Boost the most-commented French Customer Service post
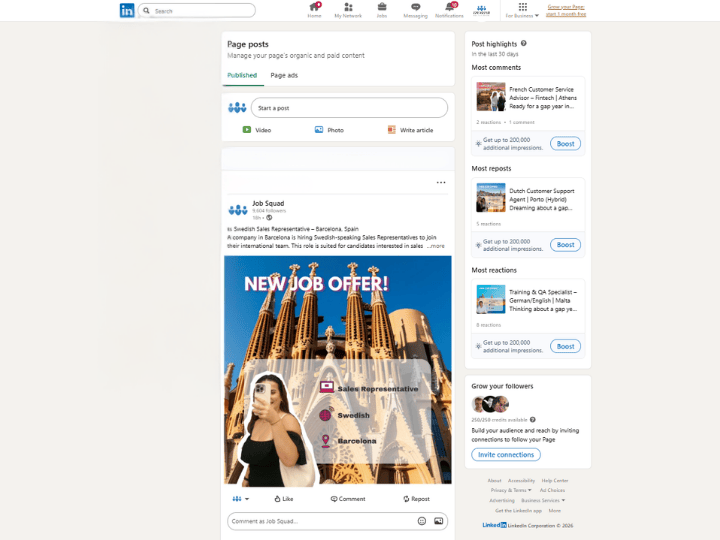 (x=565, y=144)
